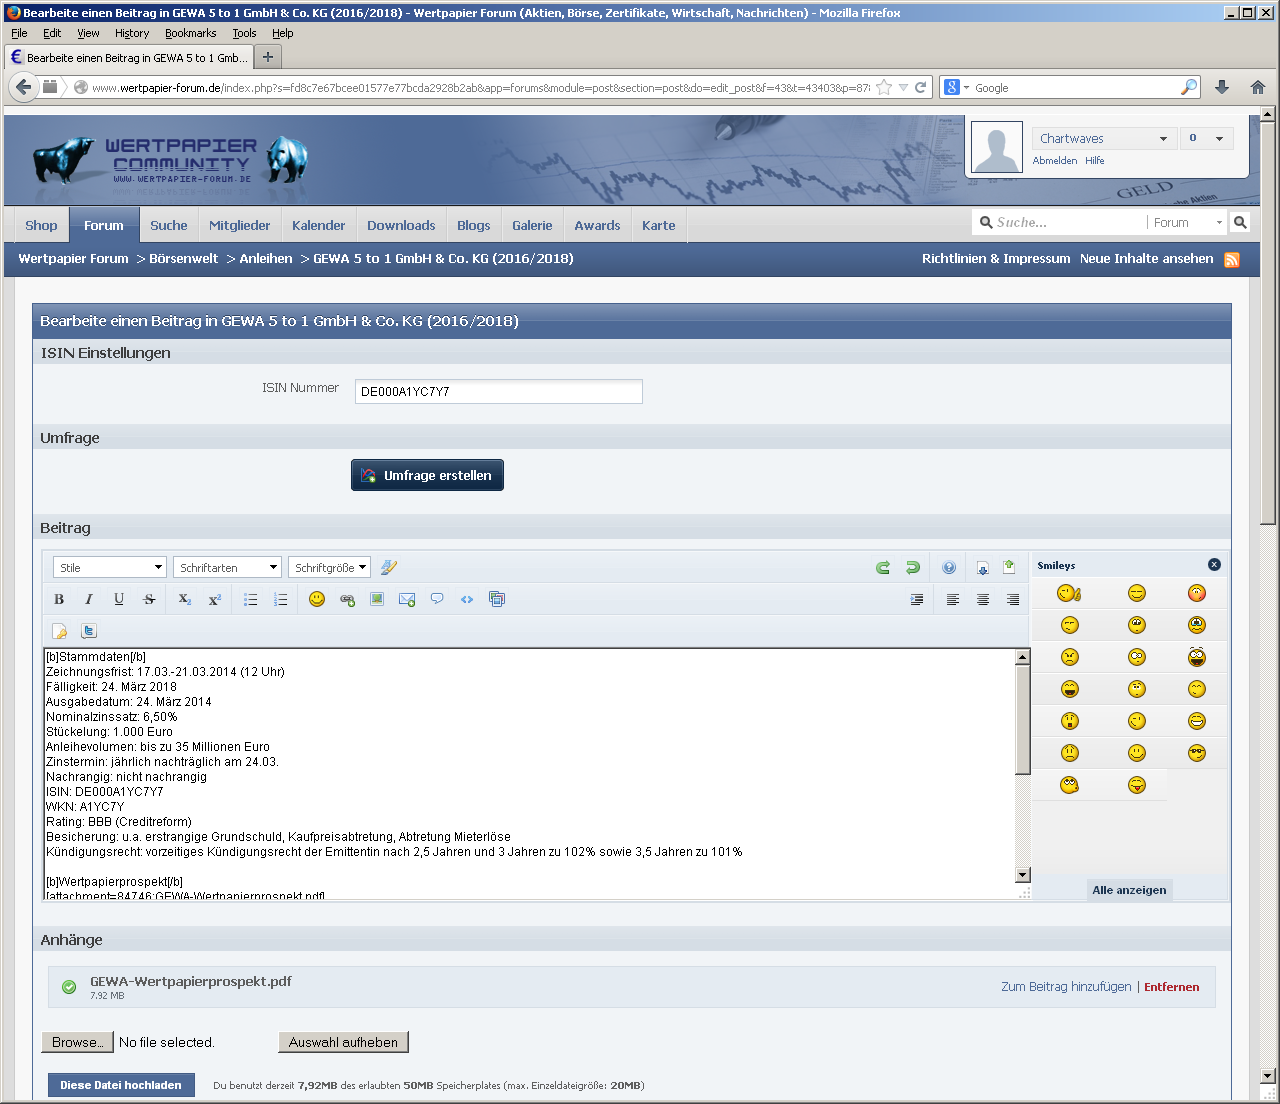Click the editor resize icon with blue down arrow
Image resolution: width=1280 pixels, height=1104 pixels.
coord(982,567)
